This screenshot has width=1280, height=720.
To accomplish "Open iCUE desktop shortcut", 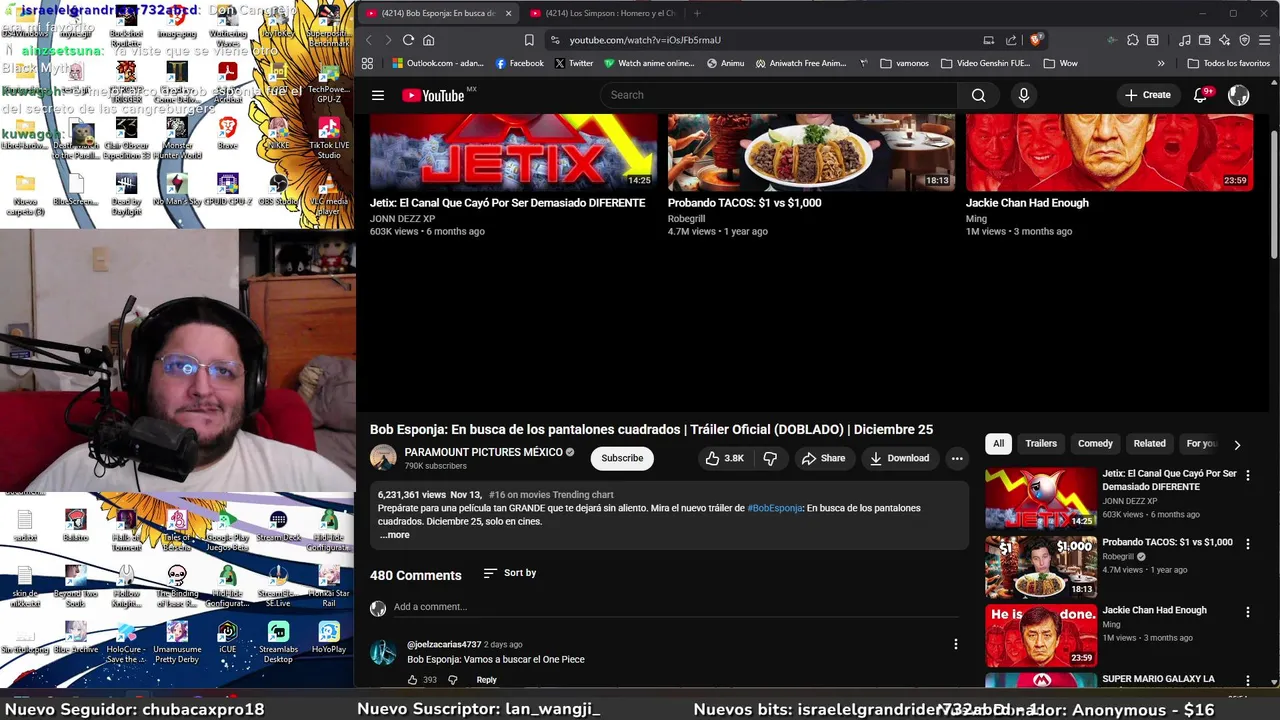I will (228, 637).
